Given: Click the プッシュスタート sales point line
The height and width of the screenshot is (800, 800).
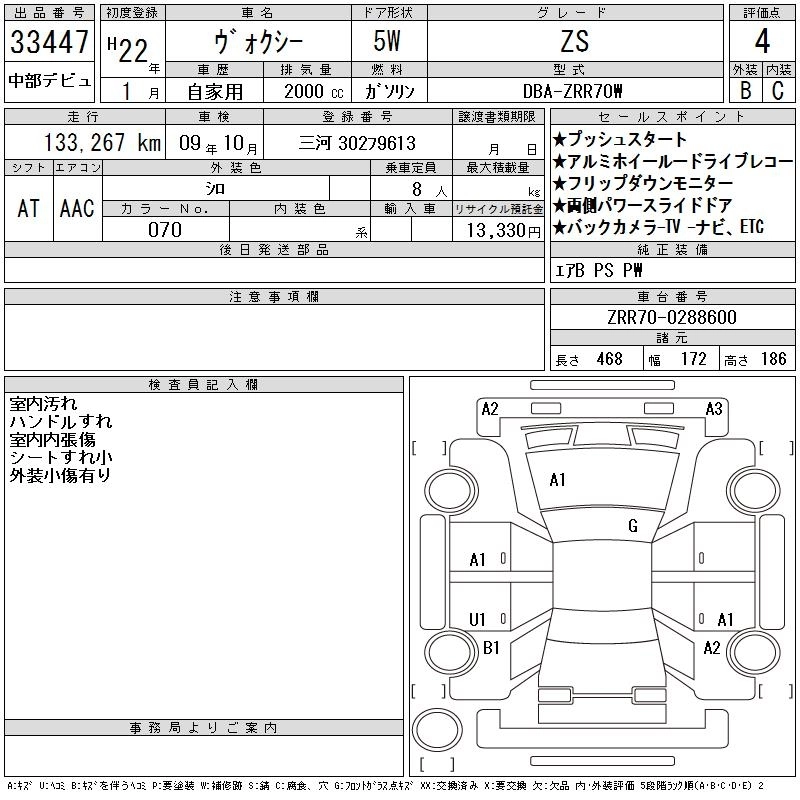Looking at the screenshot, I should (620, 139).
